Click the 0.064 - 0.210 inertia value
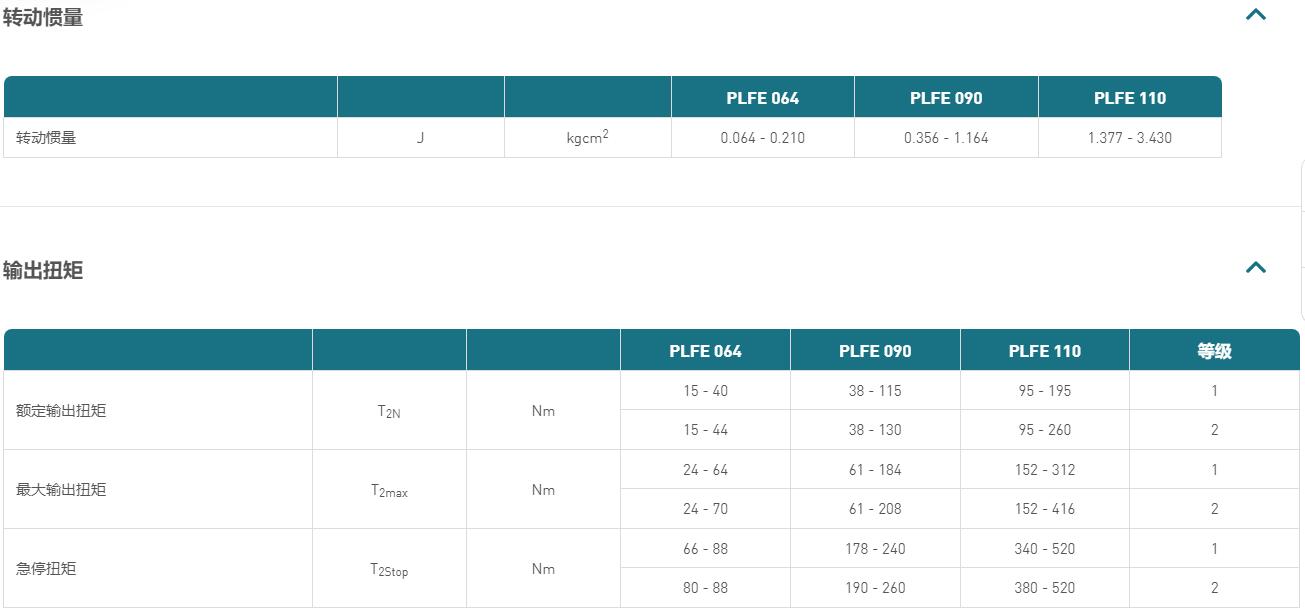The width and height of the screenshot is (1305, 614). [x=762, y=138]
